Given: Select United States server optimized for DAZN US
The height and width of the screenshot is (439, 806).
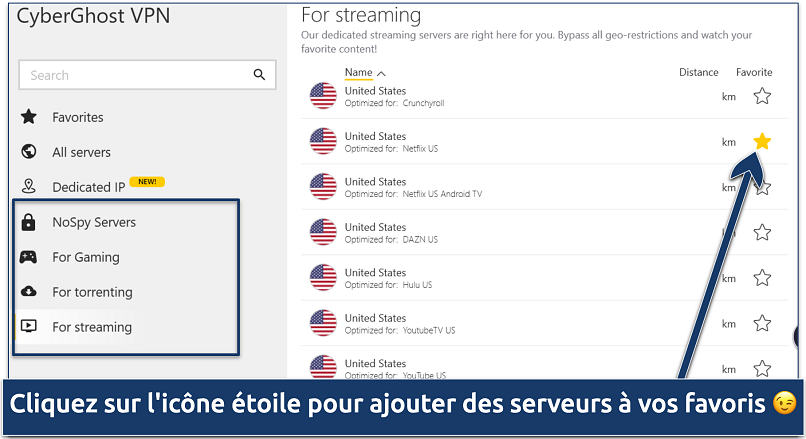Looking at the screenshot, I should tap(544, 232).
